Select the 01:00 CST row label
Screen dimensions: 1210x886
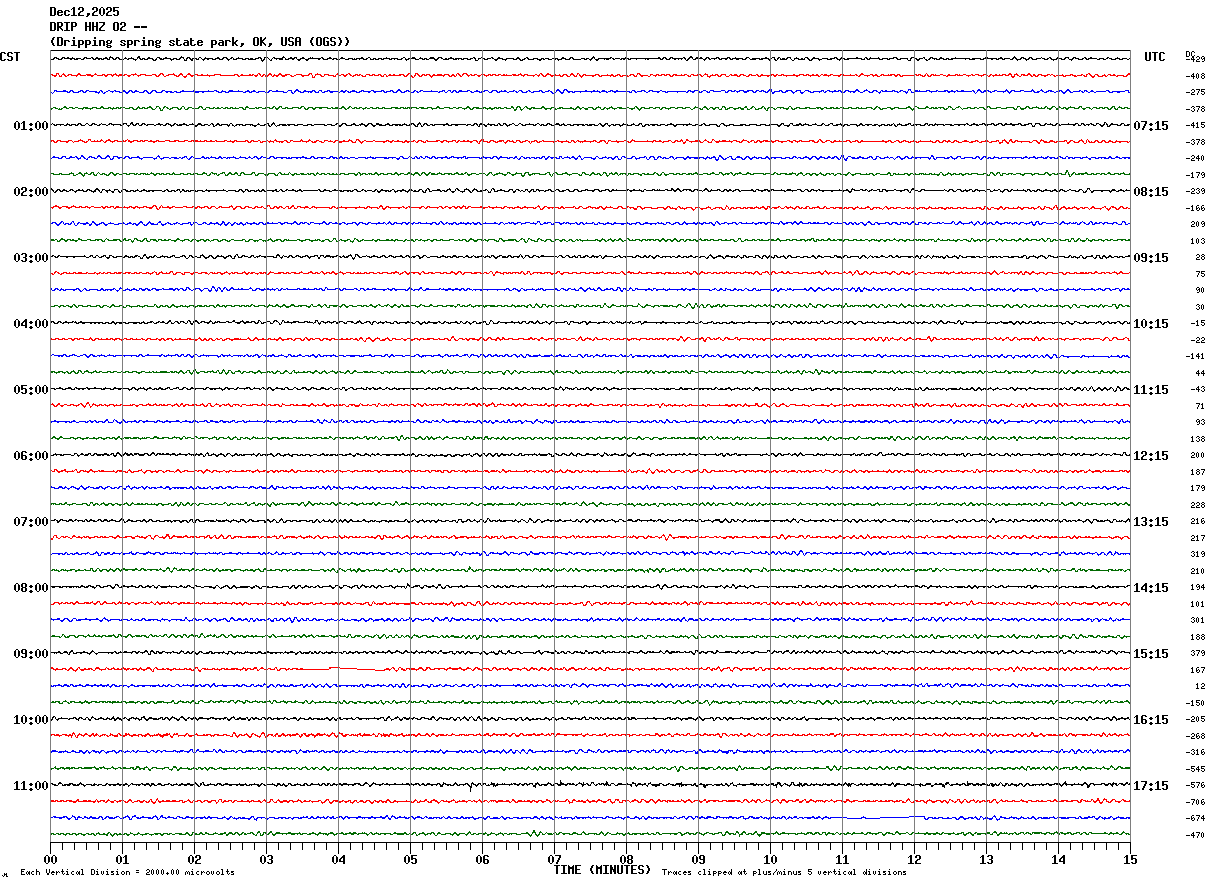(x=30, y=126)
